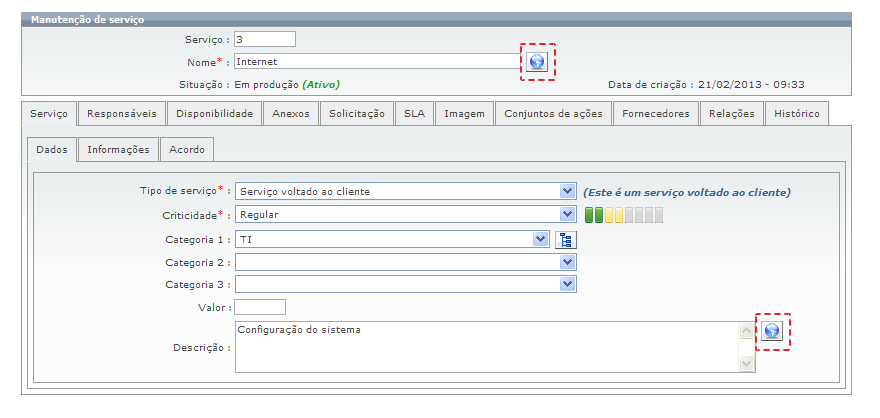
Task: Open the Categoria 3 dropdown
Action: (406, 284)
